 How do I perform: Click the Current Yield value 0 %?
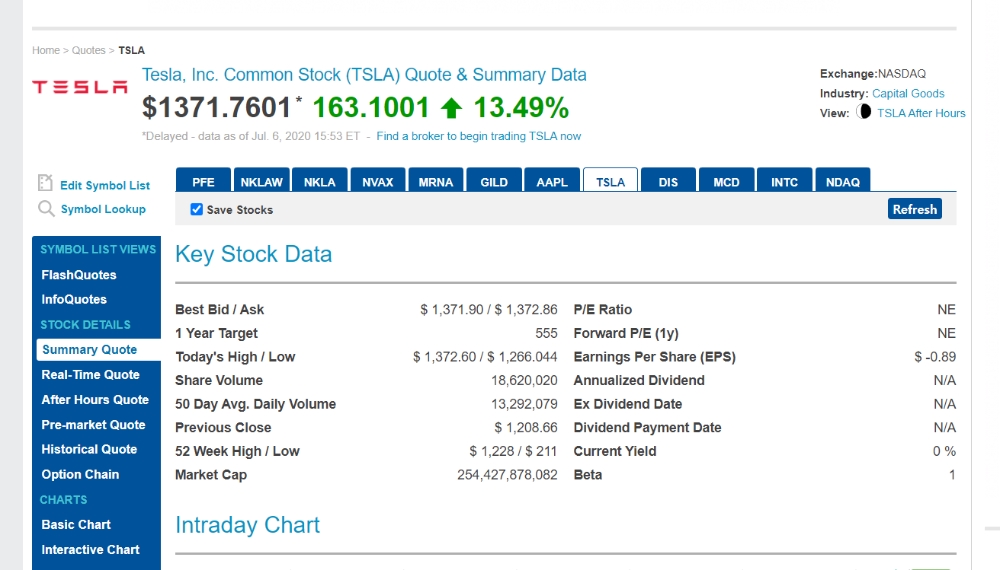tap(945, 451)
